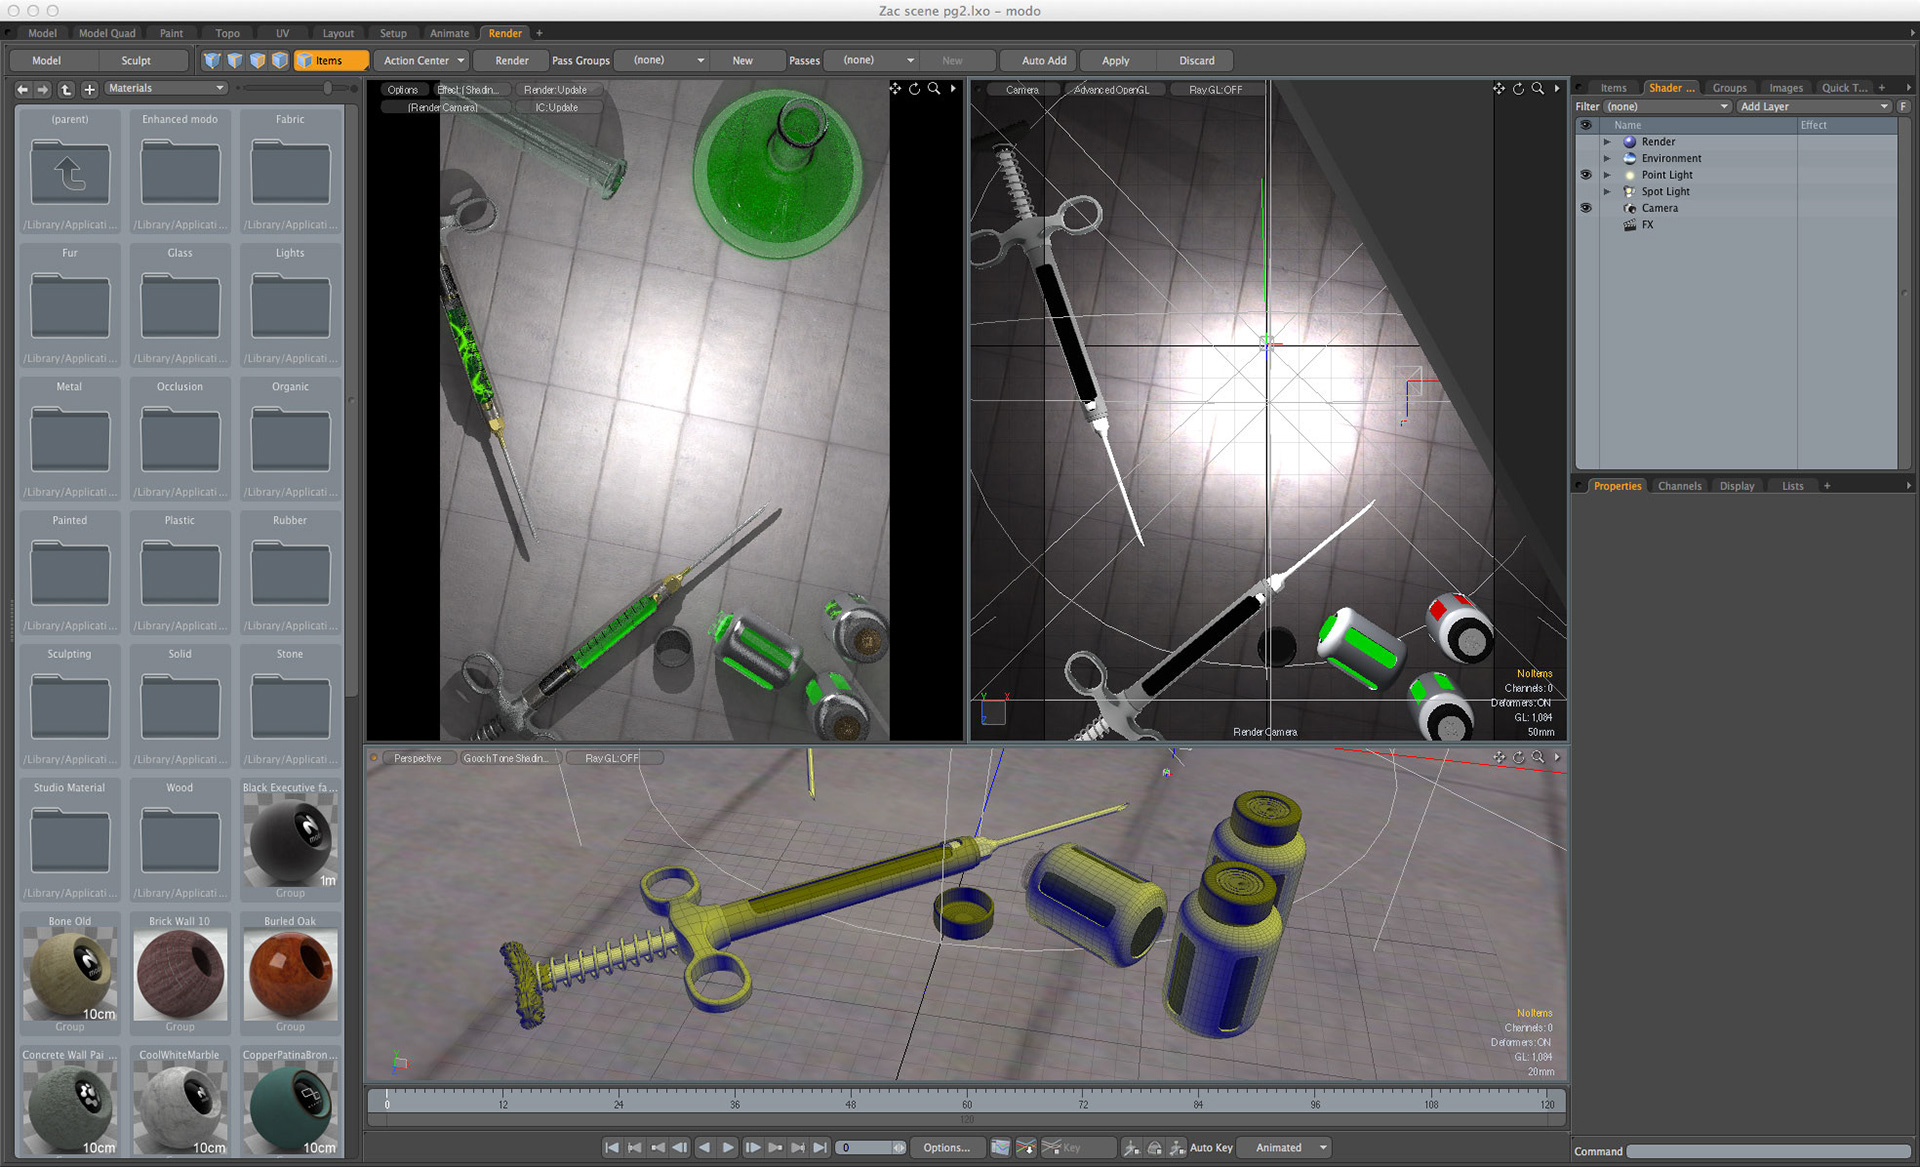Screen dimensions: 1920x1167
Task: Open the Glass presets folder
Action: point(180,306)
